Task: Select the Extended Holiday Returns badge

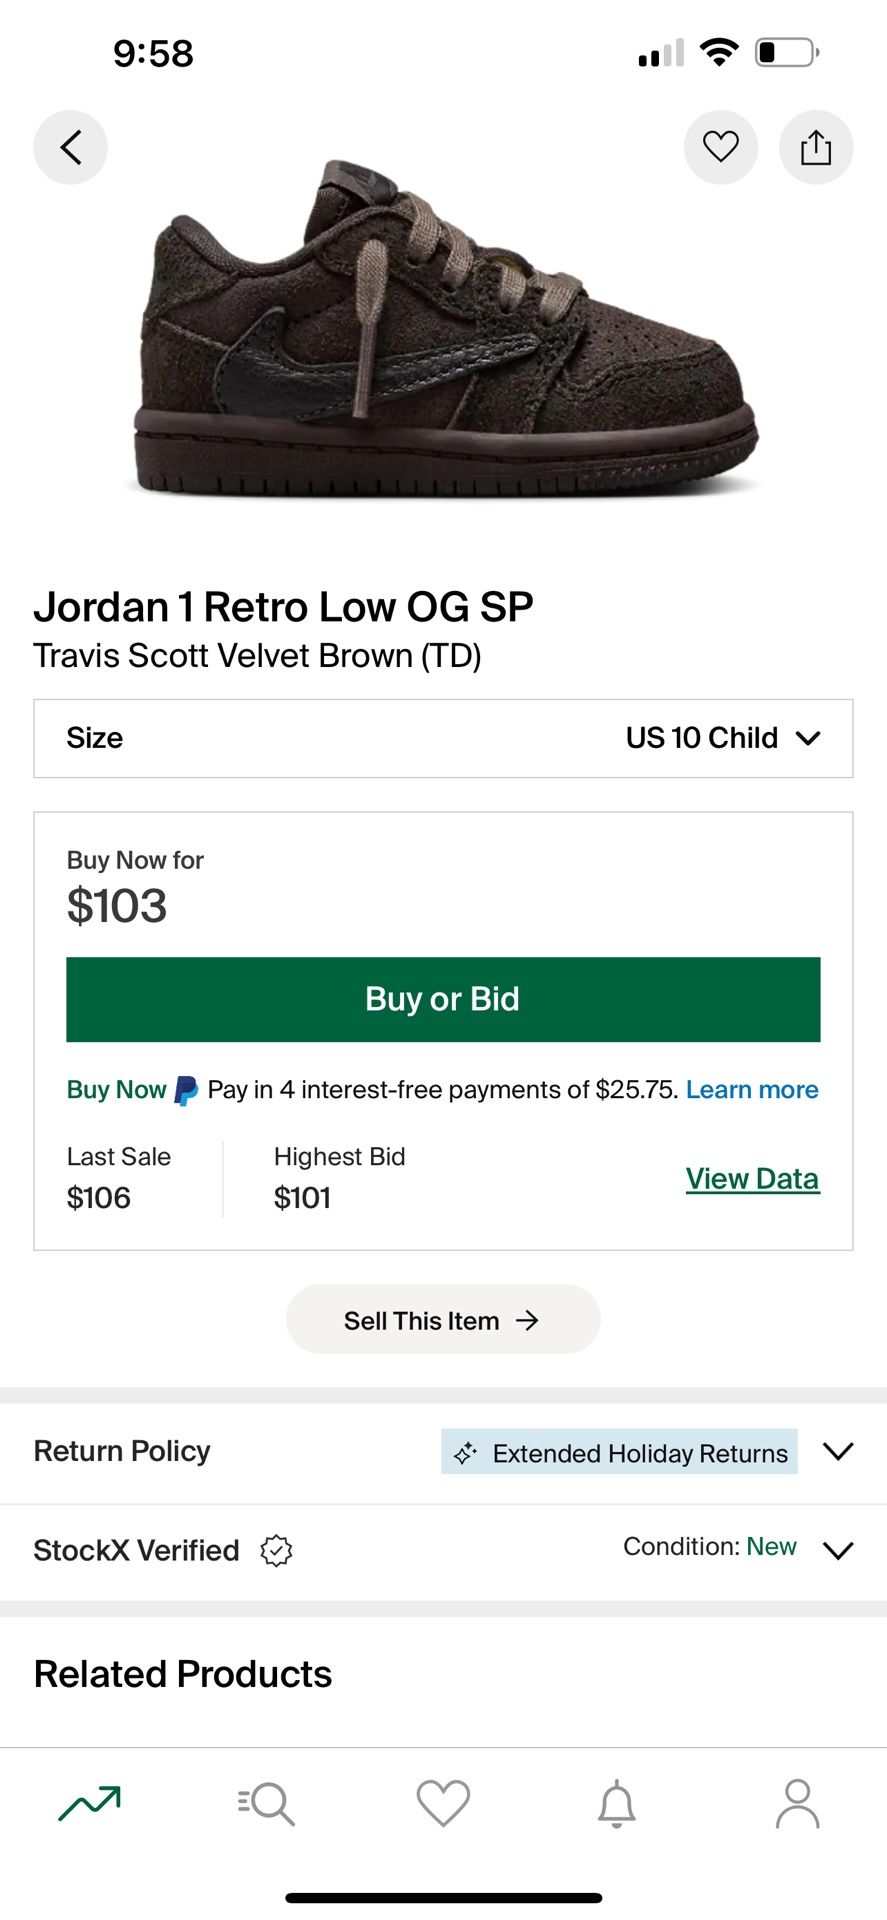Action: (618, 1452)
